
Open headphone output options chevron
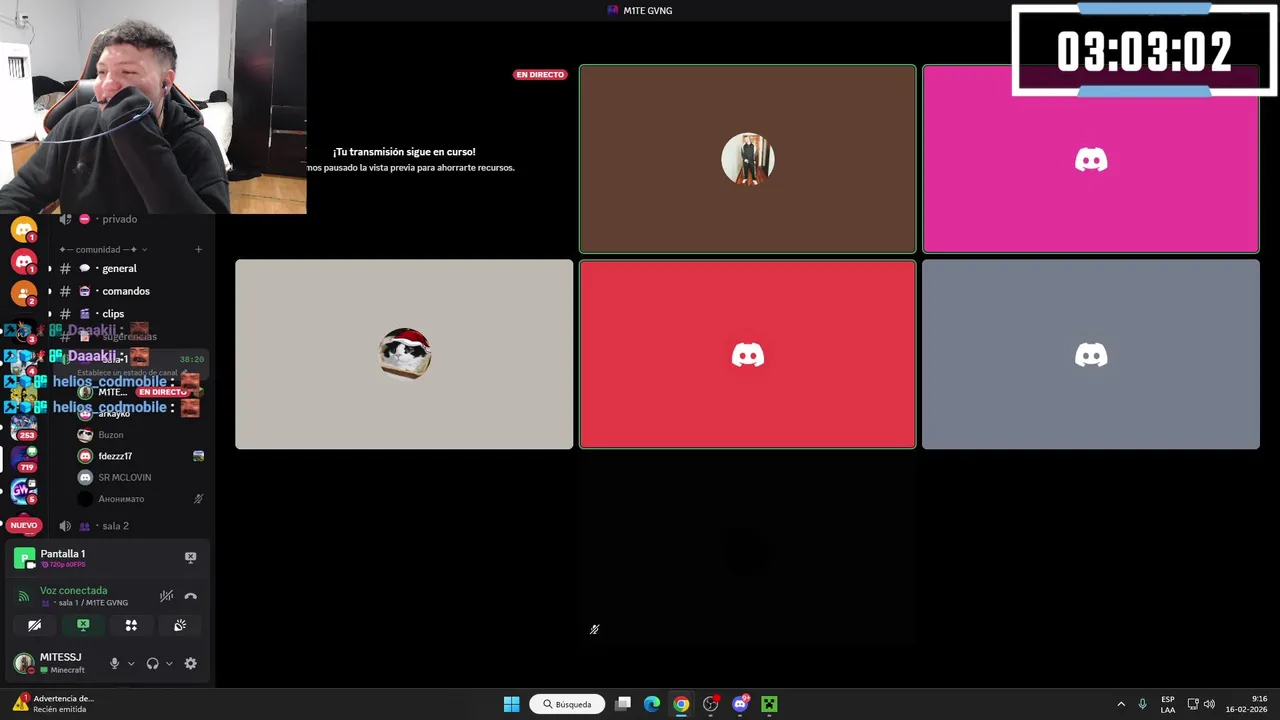pos(169,663)
